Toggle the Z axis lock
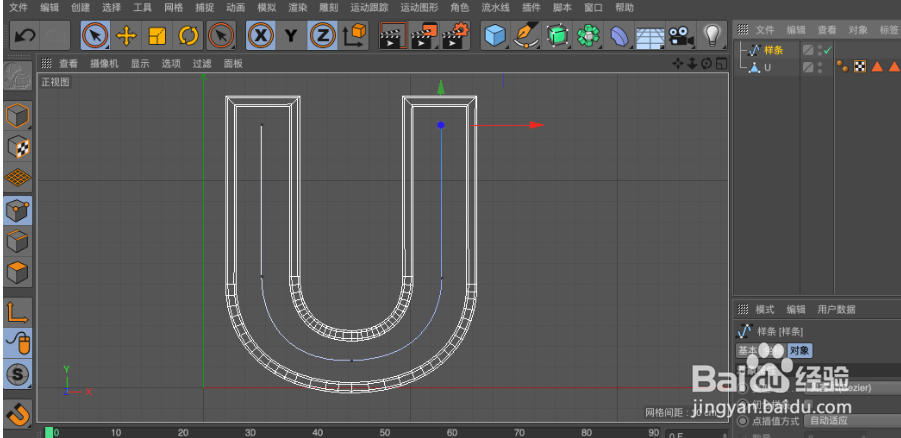 [x=323, y=36]
